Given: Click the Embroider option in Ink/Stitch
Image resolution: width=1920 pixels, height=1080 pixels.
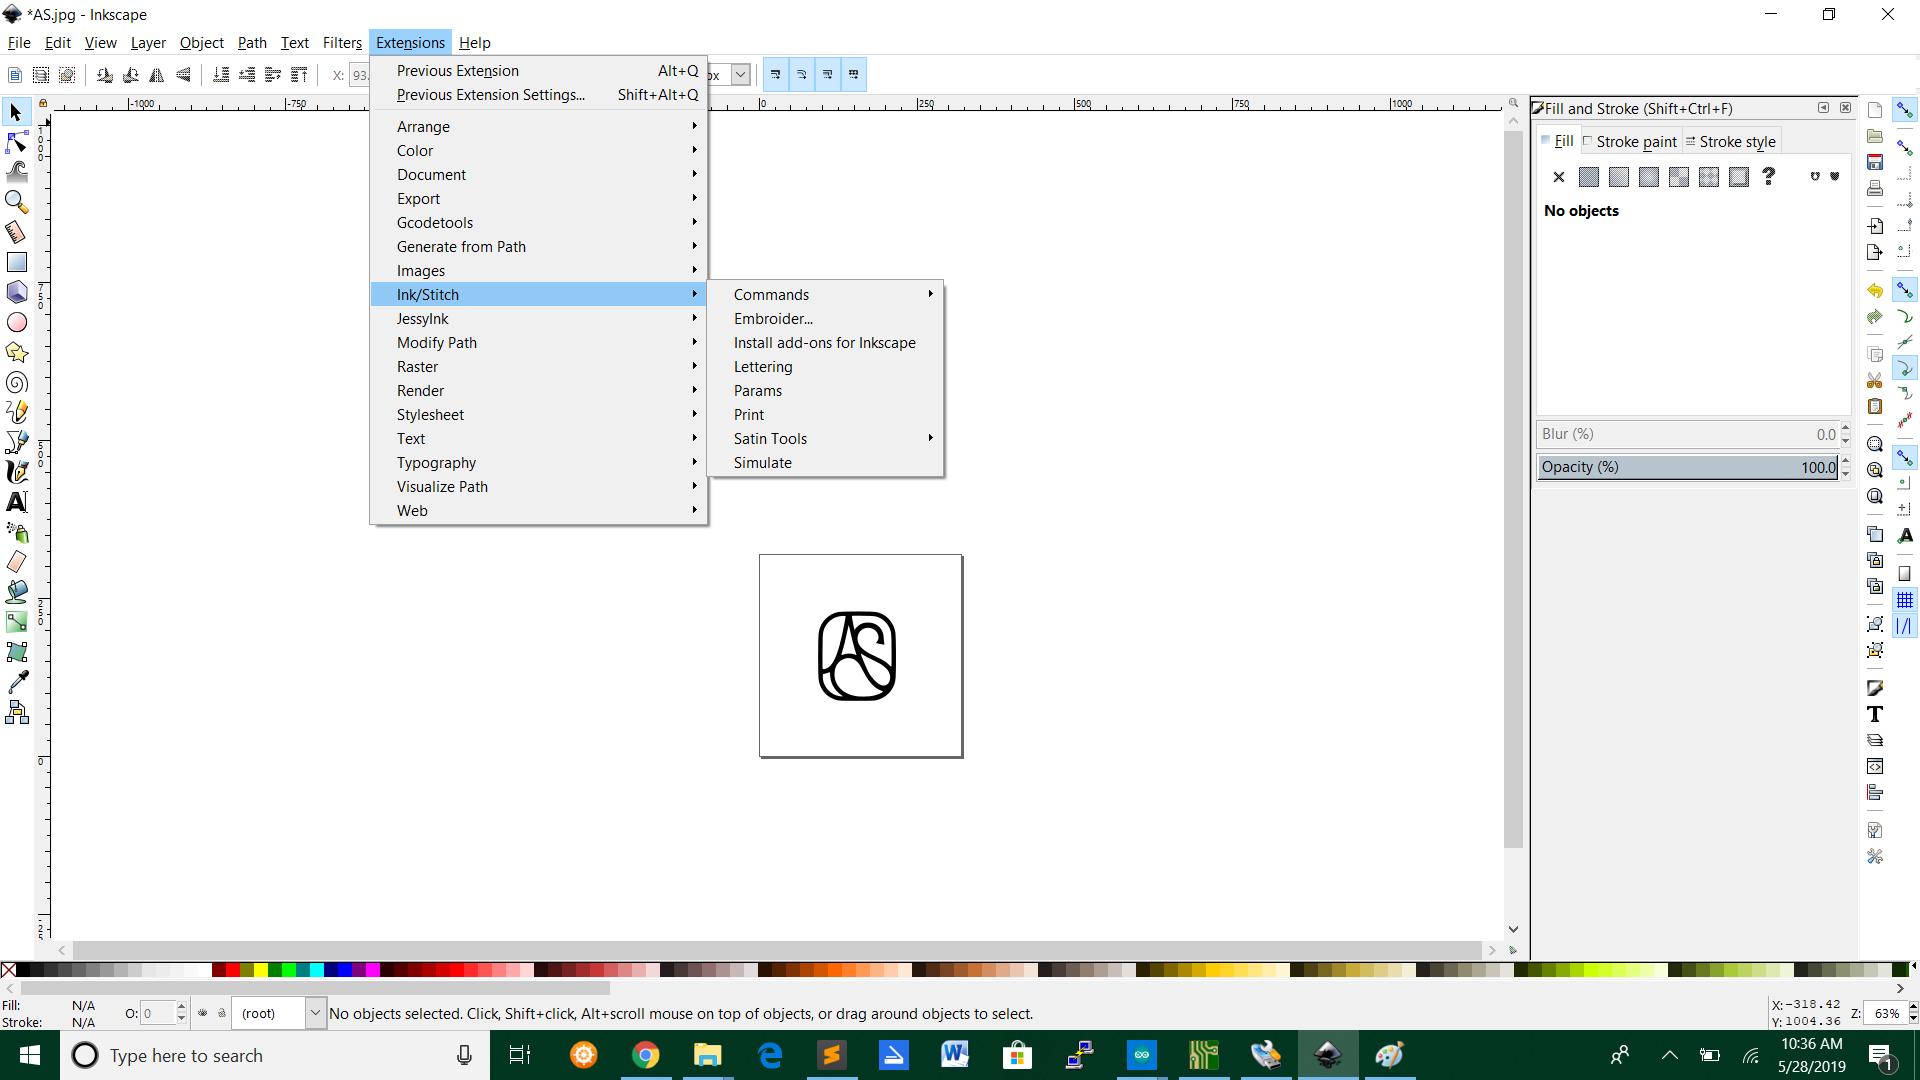Looking at the screenshot, I should 773,318.
